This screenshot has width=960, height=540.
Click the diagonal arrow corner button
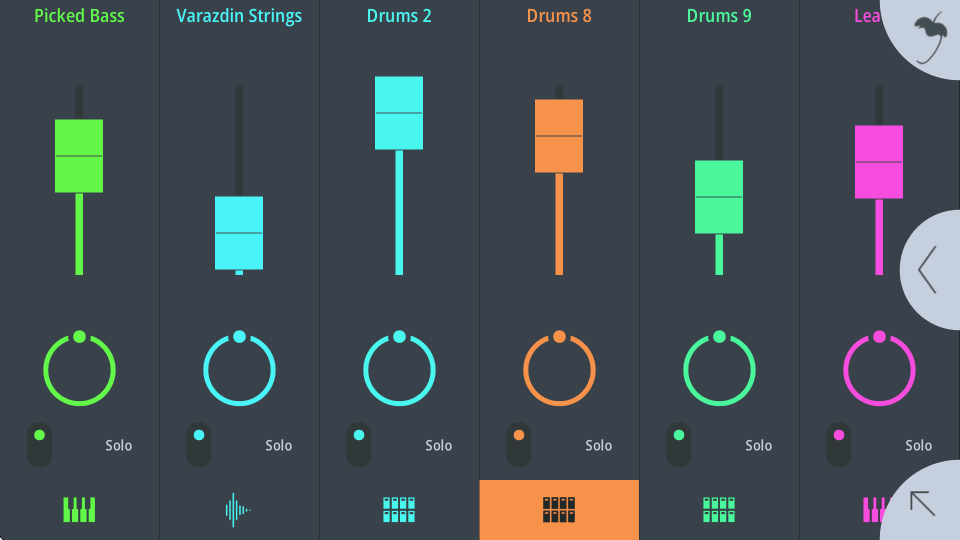(x=923, y=503)
